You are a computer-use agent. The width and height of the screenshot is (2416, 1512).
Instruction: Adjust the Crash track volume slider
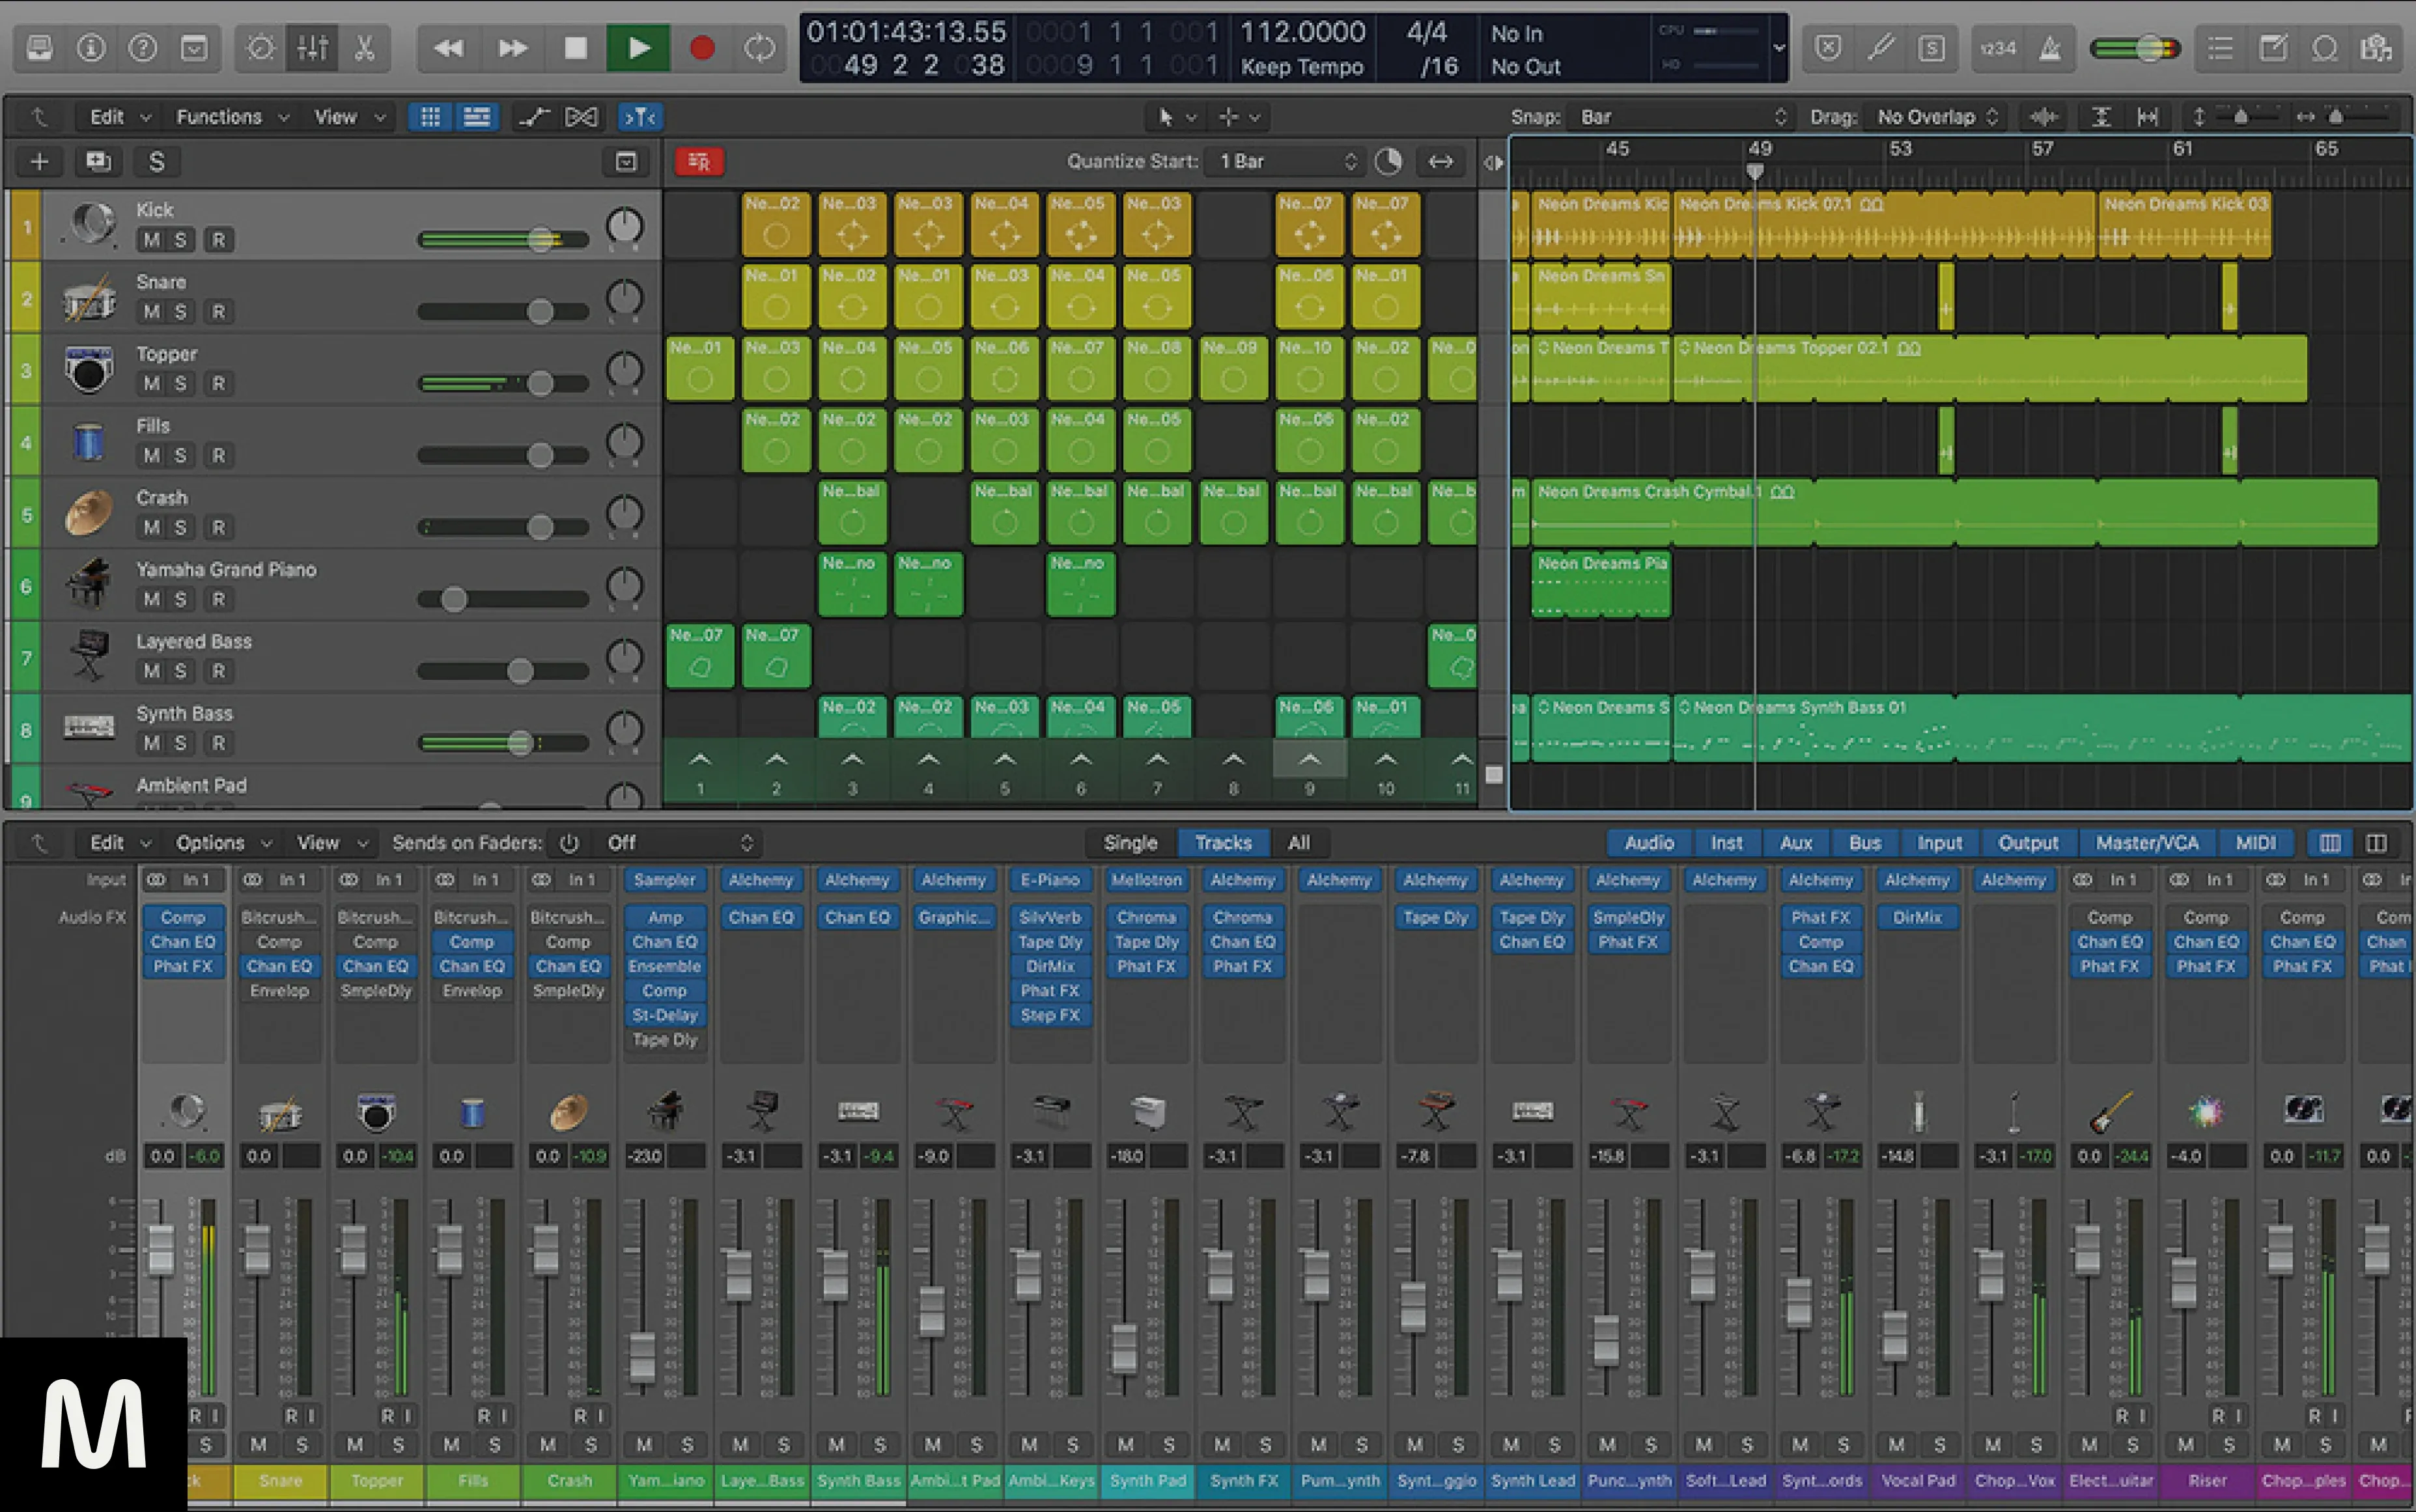click(x=540, y=527)
